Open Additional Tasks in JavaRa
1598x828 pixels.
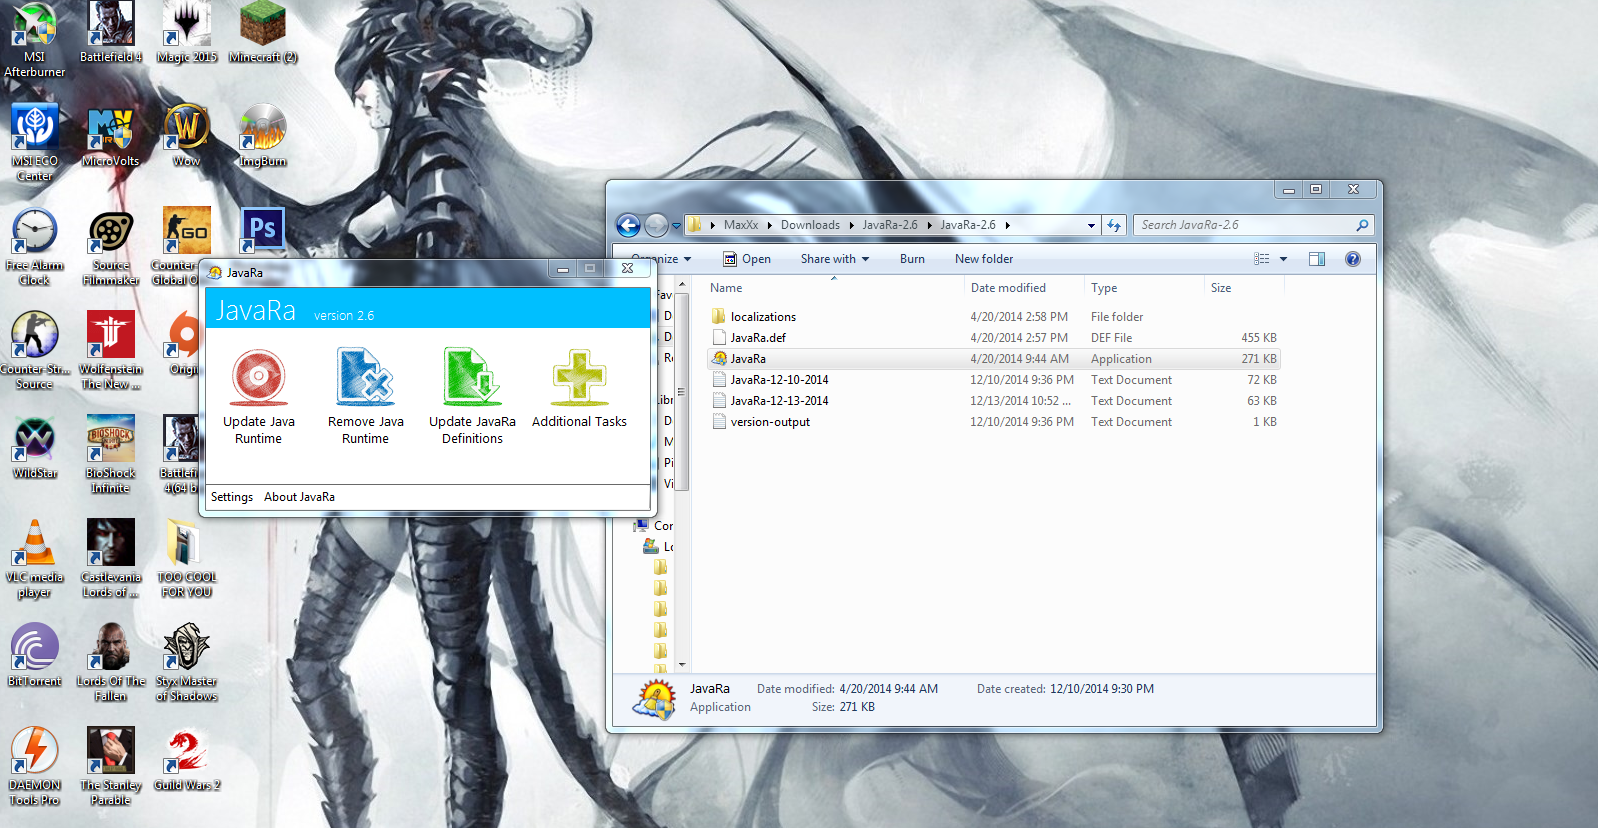(579, 389)
